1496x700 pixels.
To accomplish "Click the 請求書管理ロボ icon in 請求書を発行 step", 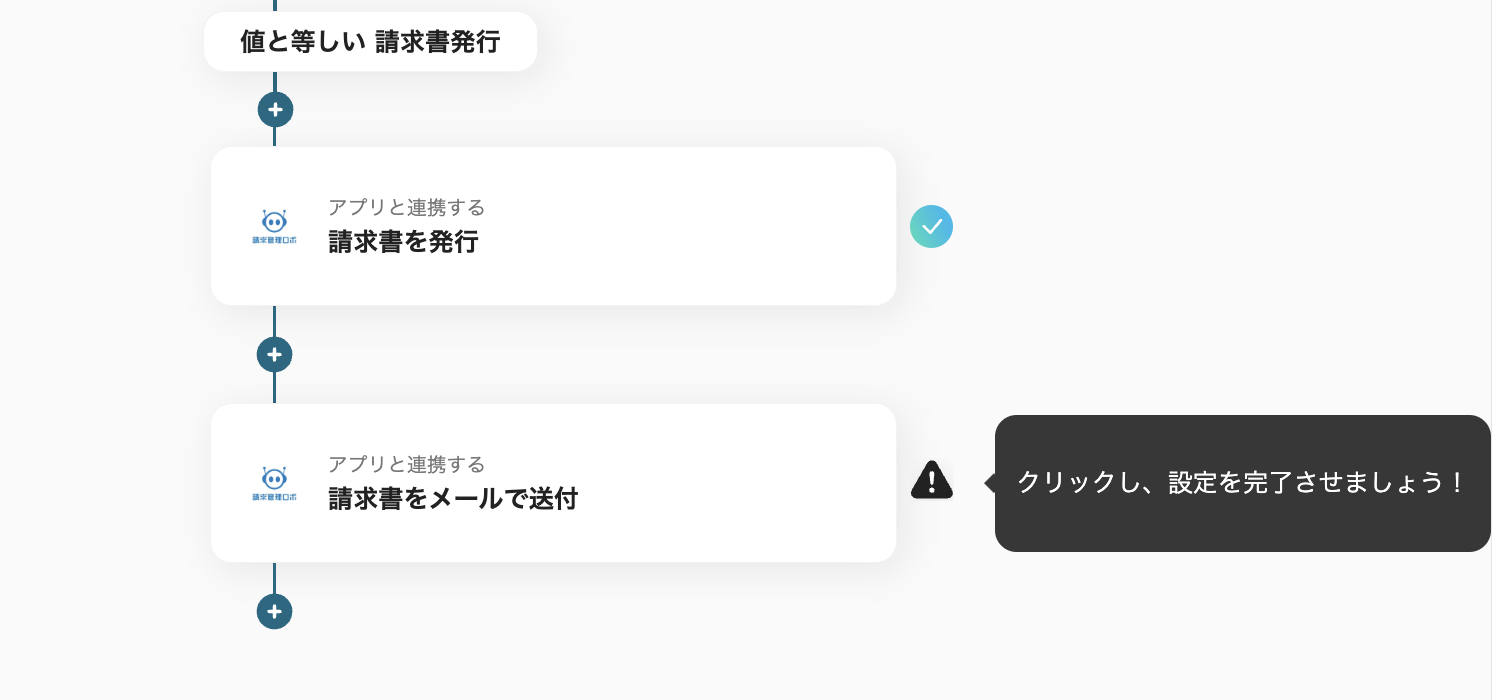I will pyautogui.click(x=274, y=227).
